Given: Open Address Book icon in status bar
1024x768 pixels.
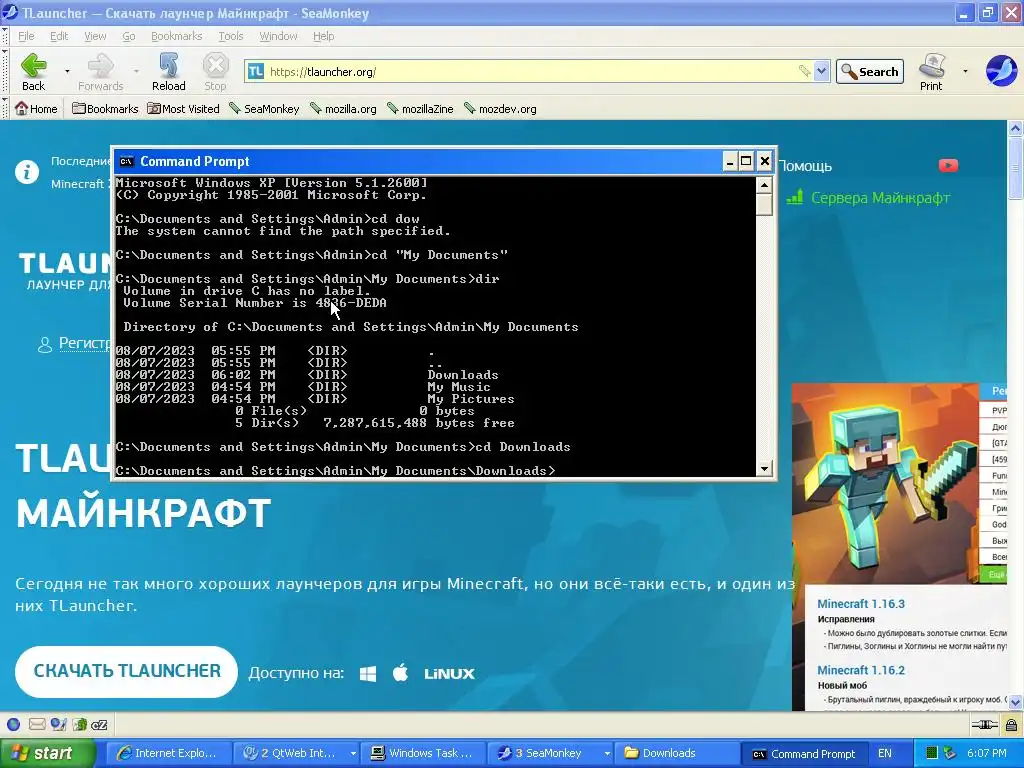Looking at the screenshot, I should pyautogui.click(x=80, y=724).
